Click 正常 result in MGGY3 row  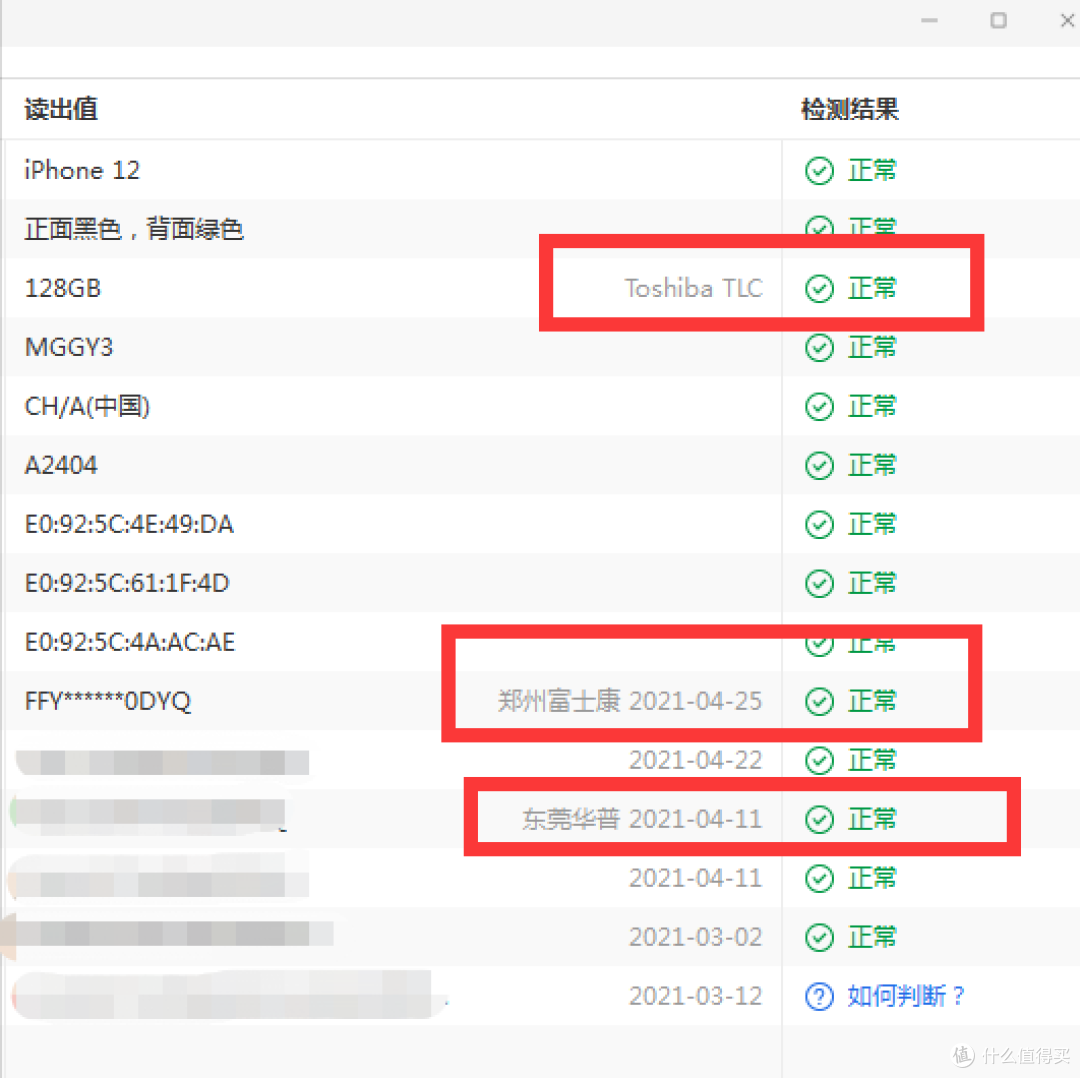tap(872, 347)
